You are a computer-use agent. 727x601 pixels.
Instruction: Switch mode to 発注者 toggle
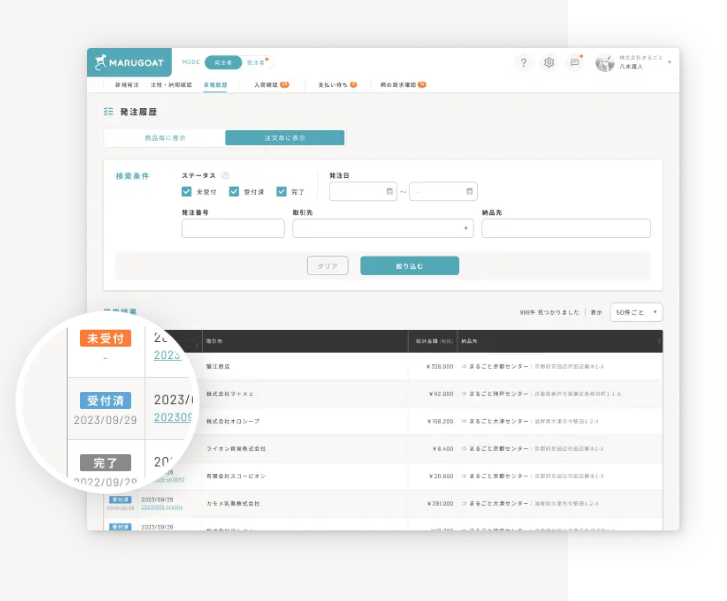pos(223,62)
